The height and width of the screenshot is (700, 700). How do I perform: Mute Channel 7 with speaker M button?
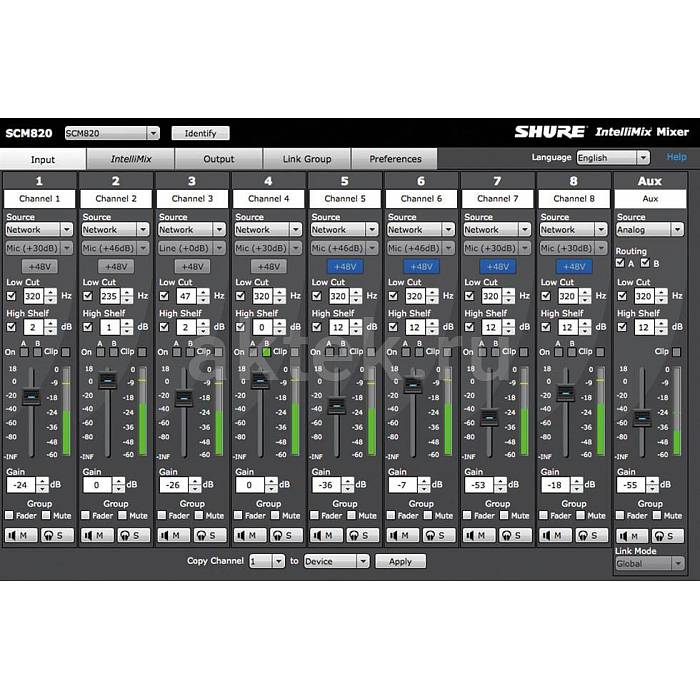tap(479, 535)
